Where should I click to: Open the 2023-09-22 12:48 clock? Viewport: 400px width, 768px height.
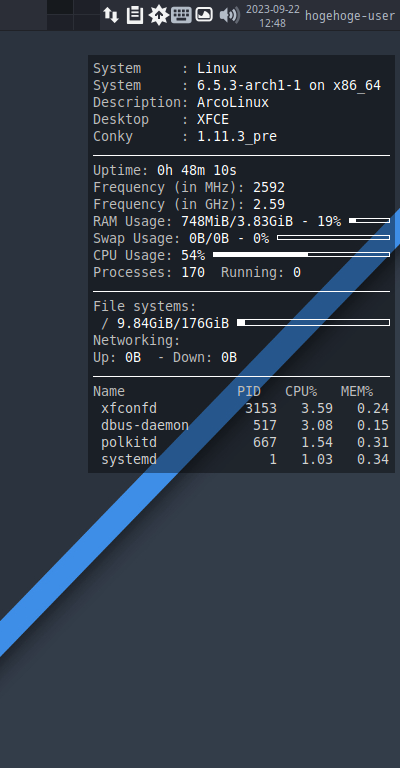pyautogui.click(x=273, y=16)
